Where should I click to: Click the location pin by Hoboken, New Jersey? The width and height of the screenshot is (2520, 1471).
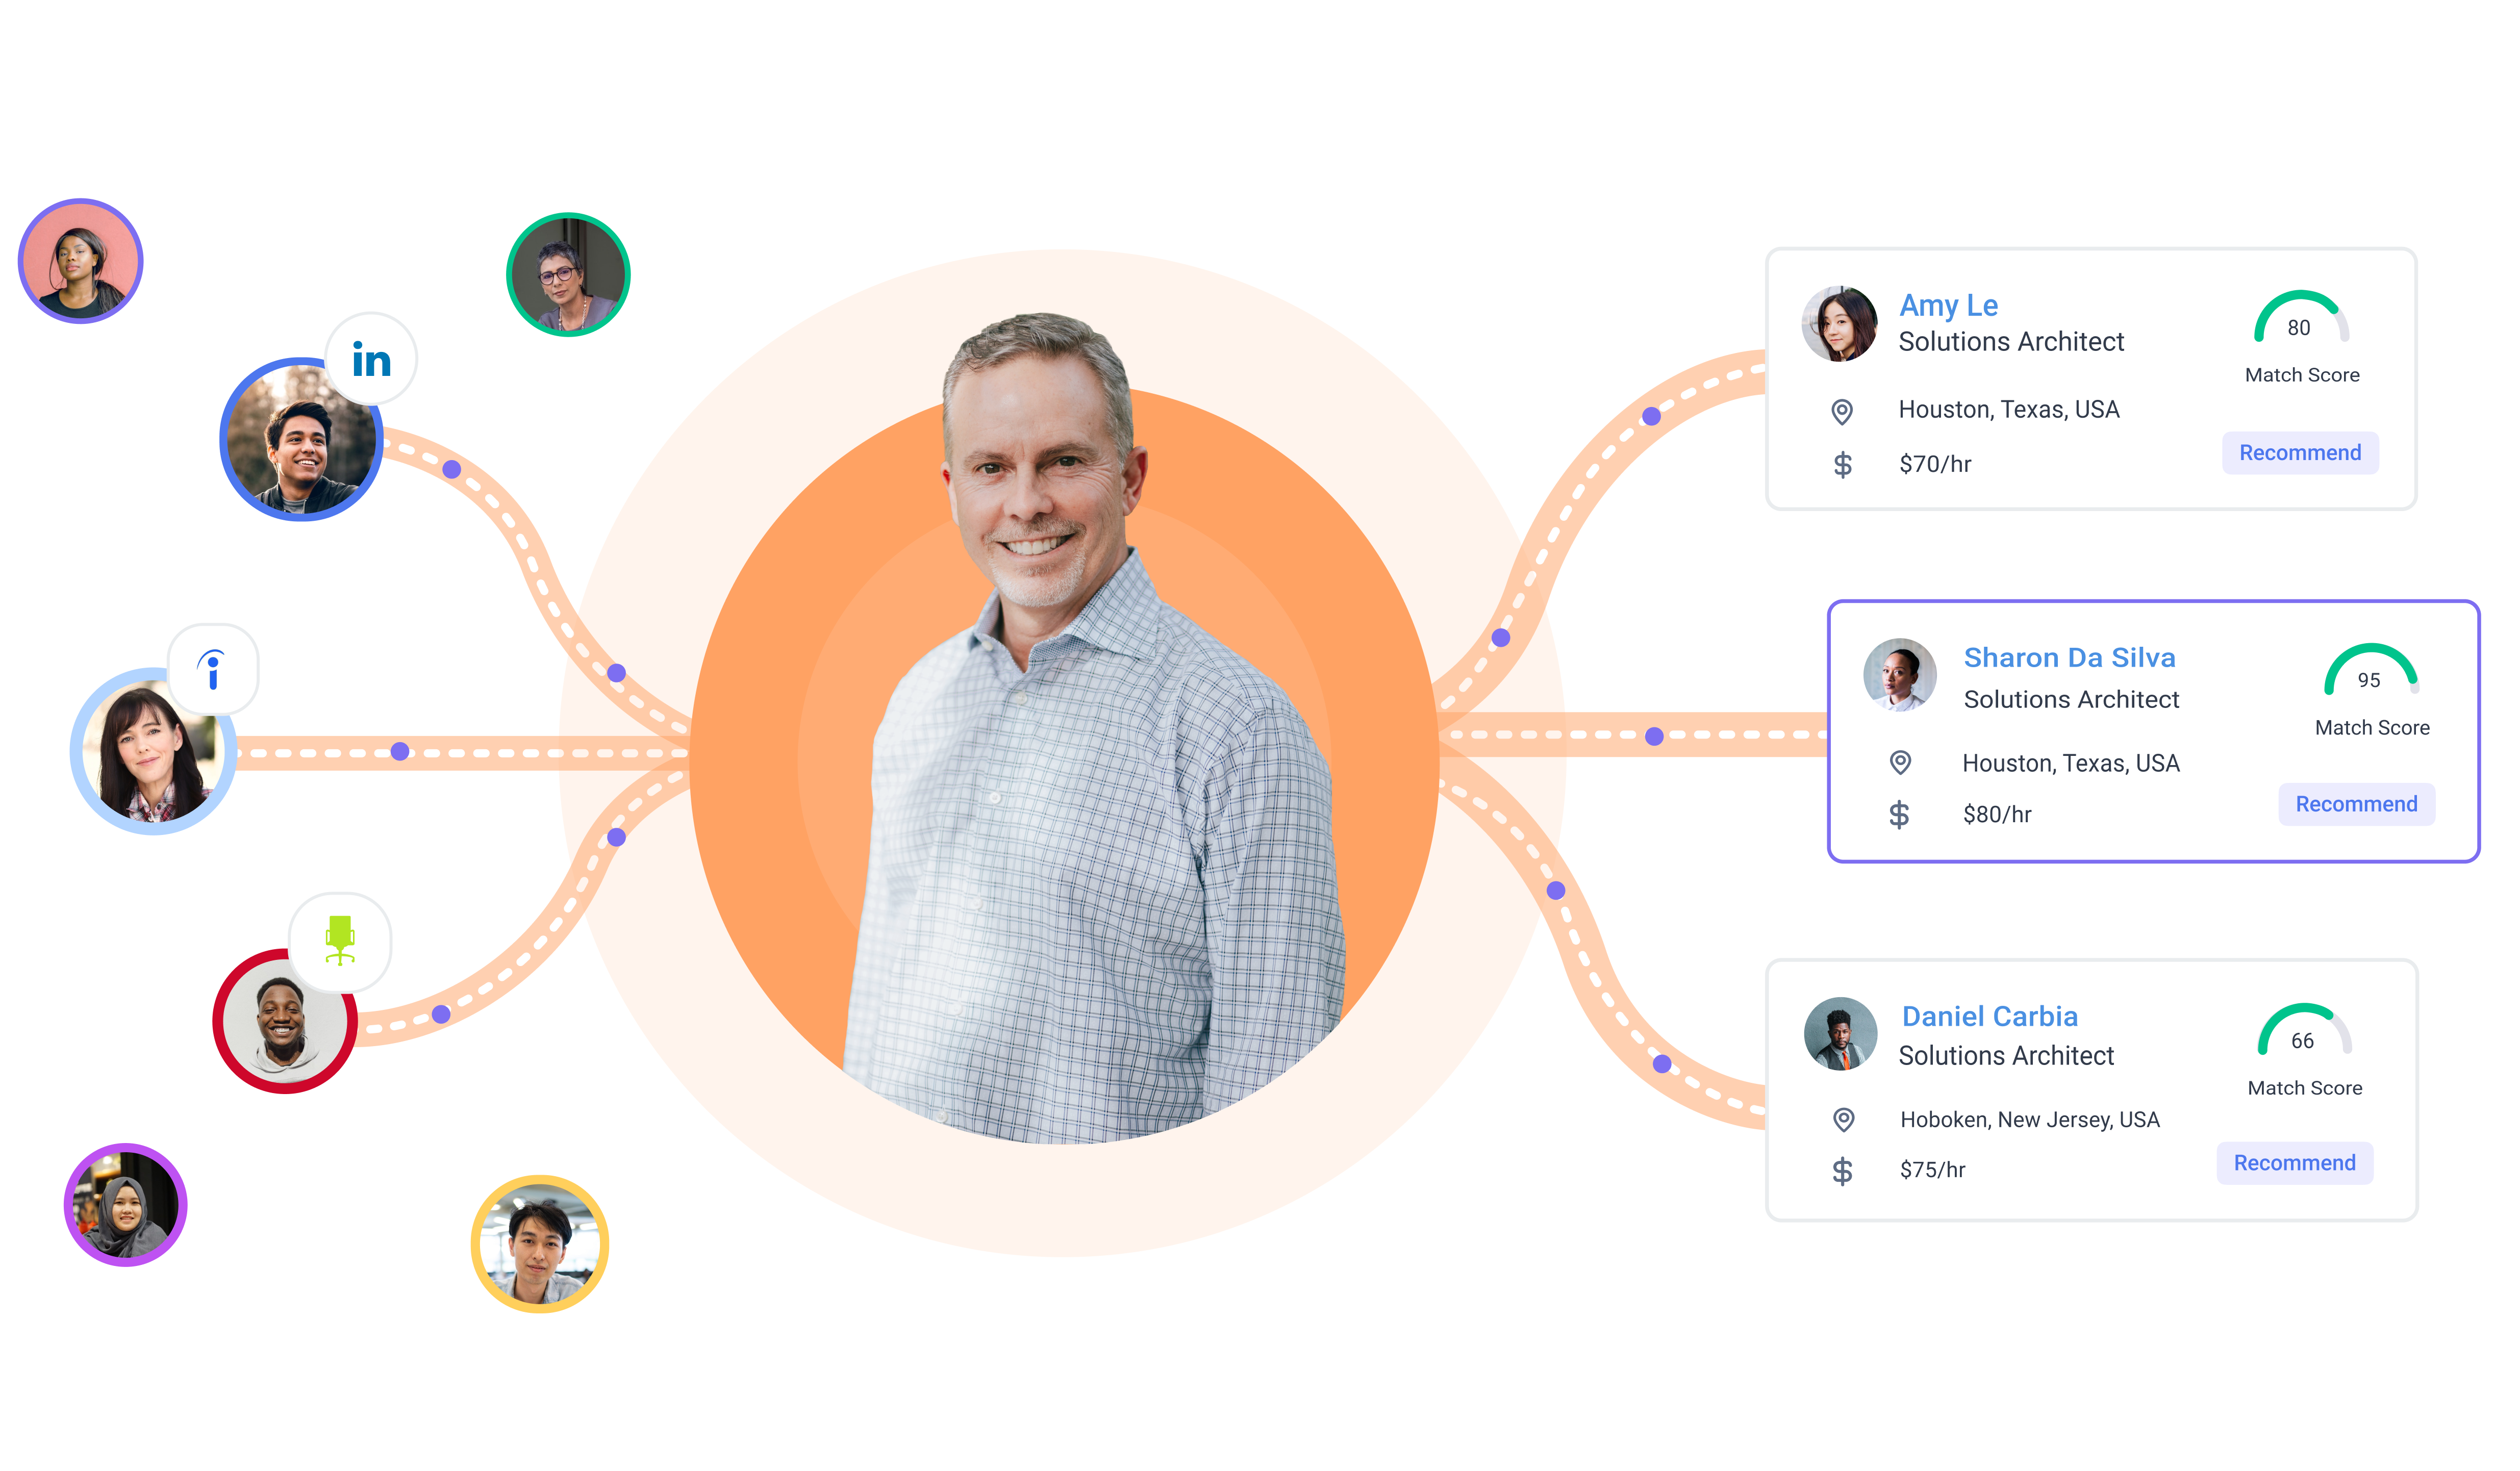[1844, 1120]
